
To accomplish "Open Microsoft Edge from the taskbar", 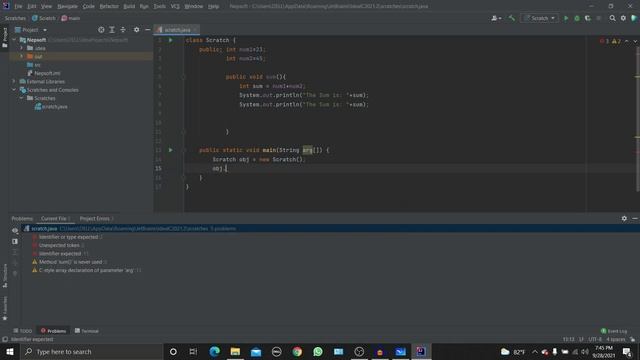I will [x=214, y=351].
